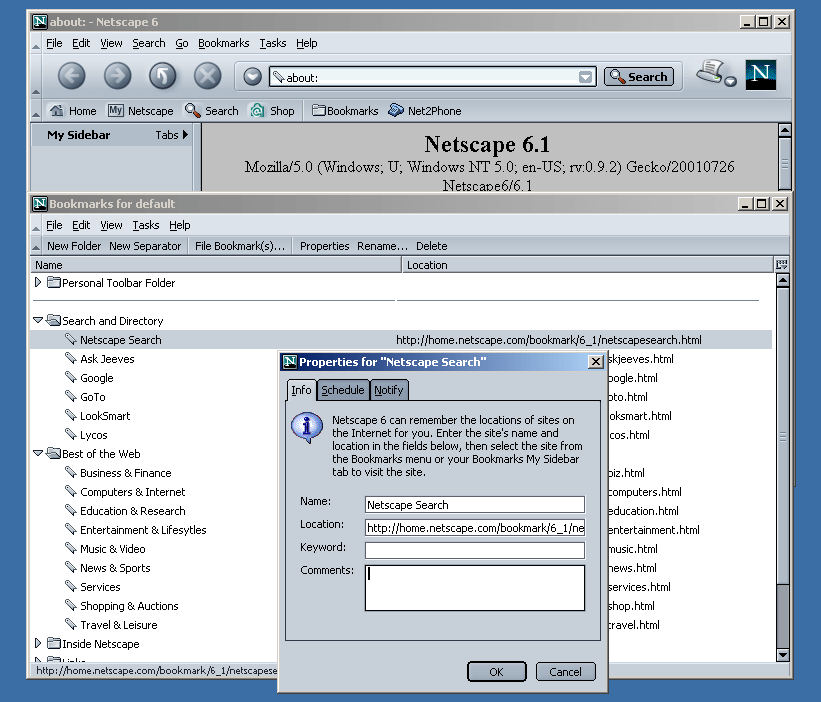Collapse the Best of the Web folder
Screen dimensions: 821x702
[38, 453]
